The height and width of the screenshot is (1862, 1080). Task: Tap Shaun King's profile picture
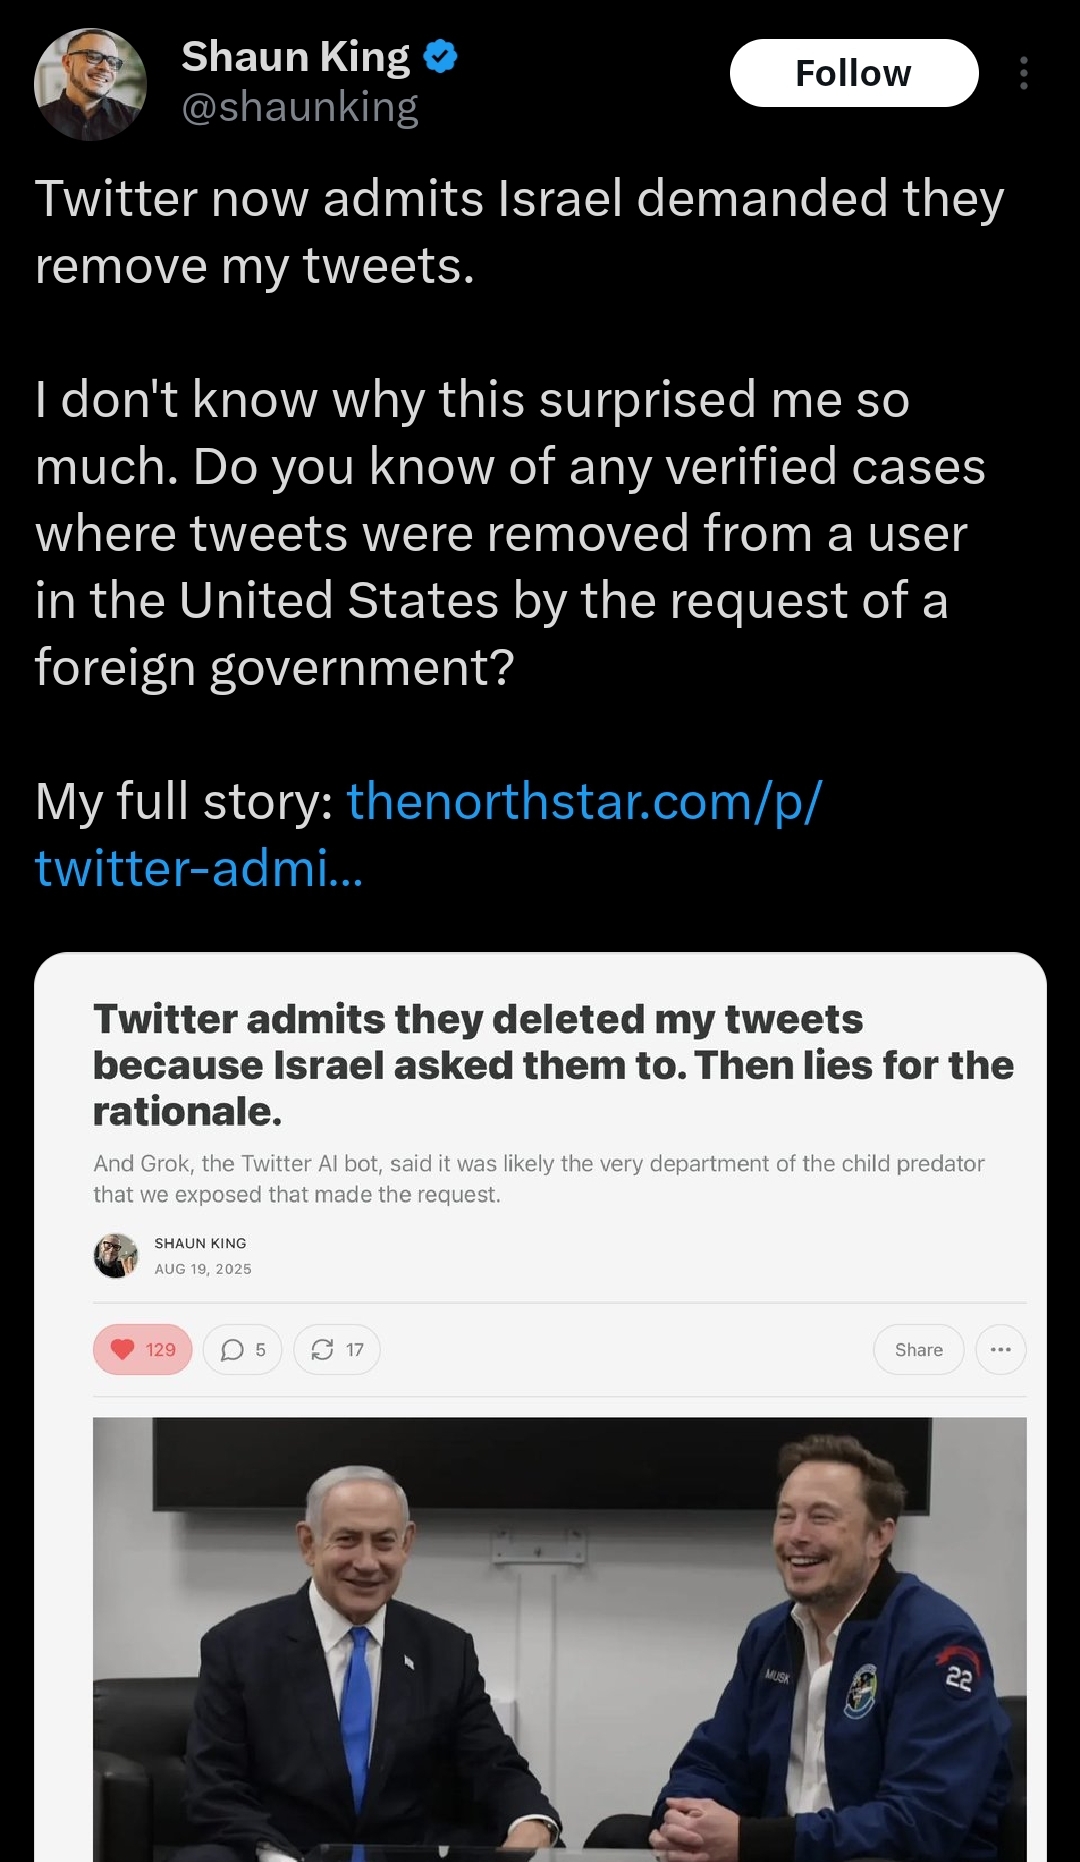(x=90, y=84)
